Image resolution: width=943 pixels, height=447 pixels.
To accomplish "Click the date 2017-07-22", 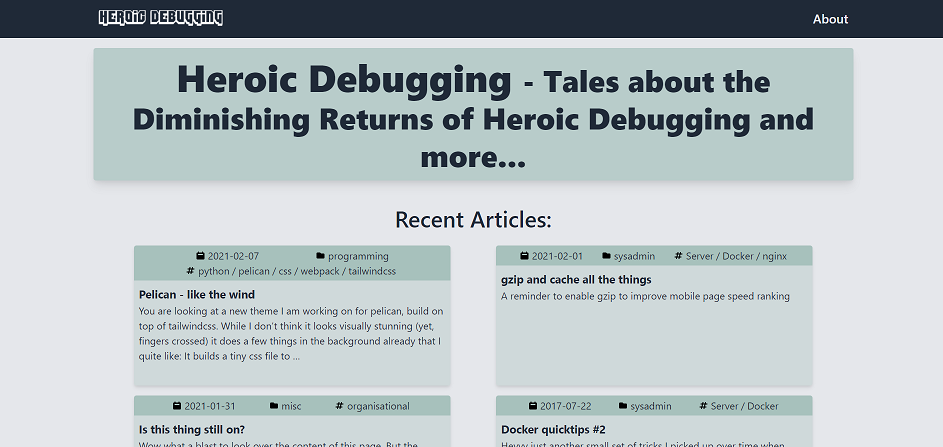I will [x=566, y=406].
